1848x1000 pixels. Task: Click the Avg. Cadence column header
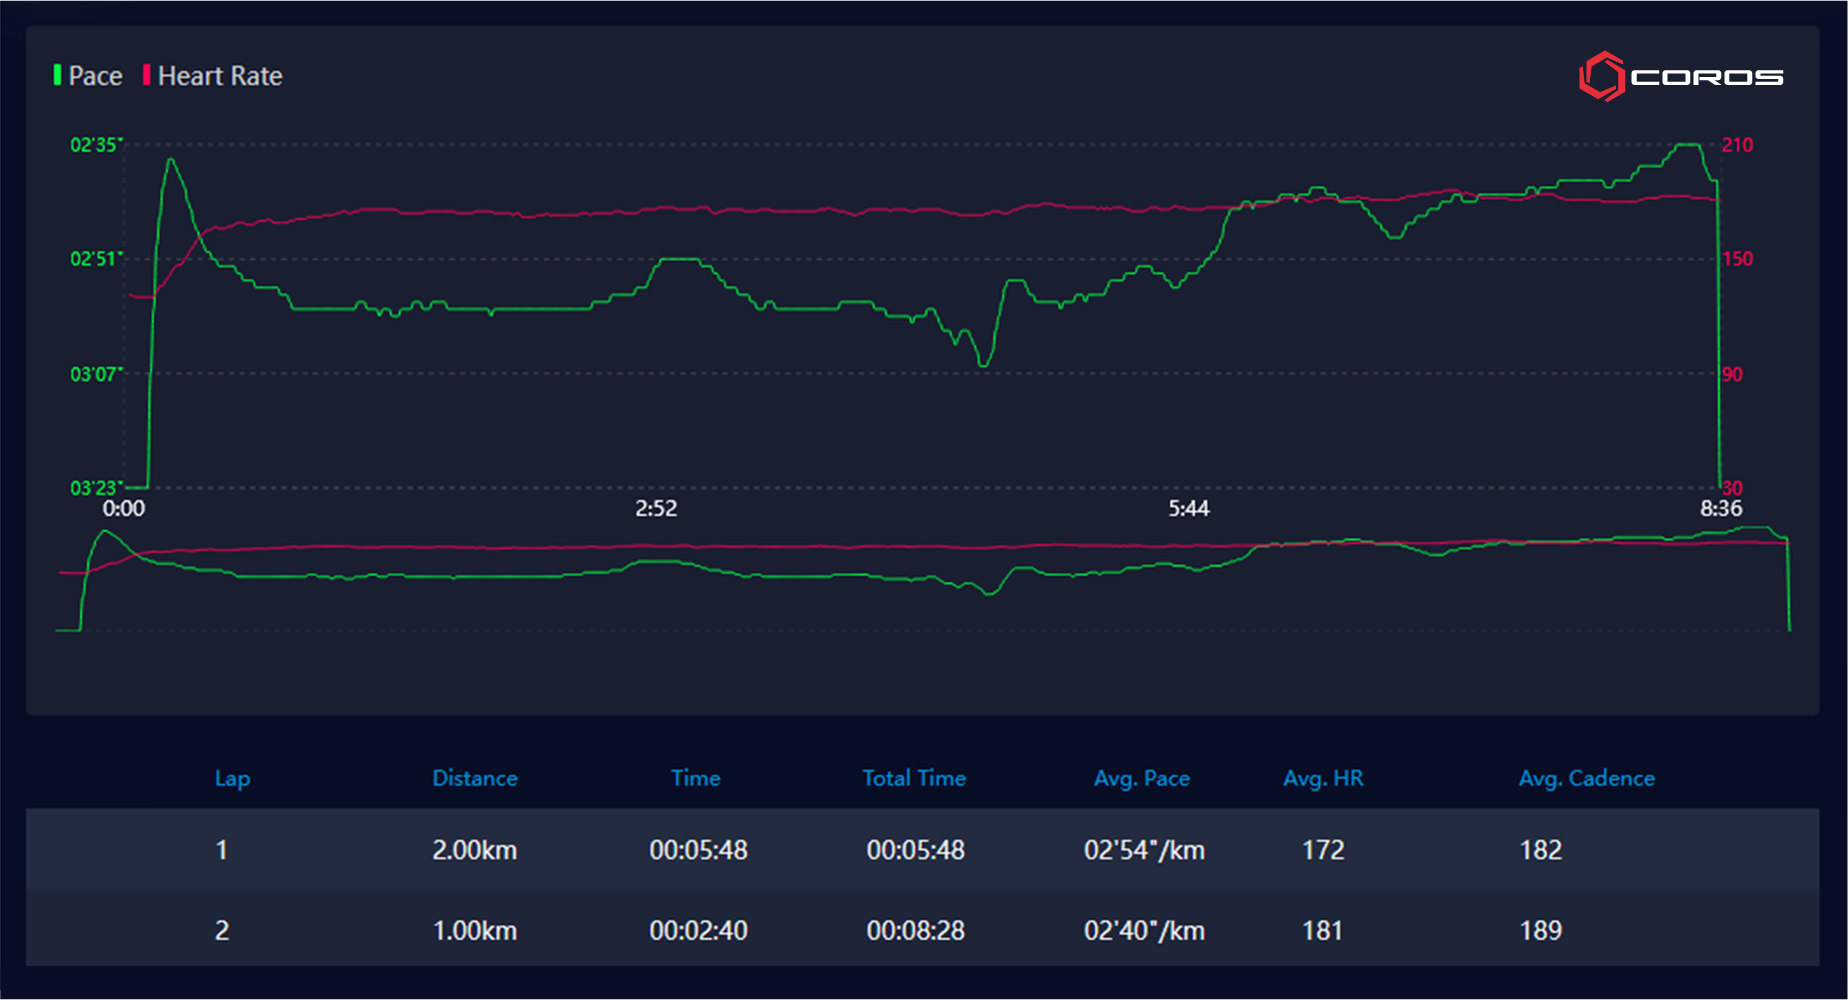click(1586, 778)
